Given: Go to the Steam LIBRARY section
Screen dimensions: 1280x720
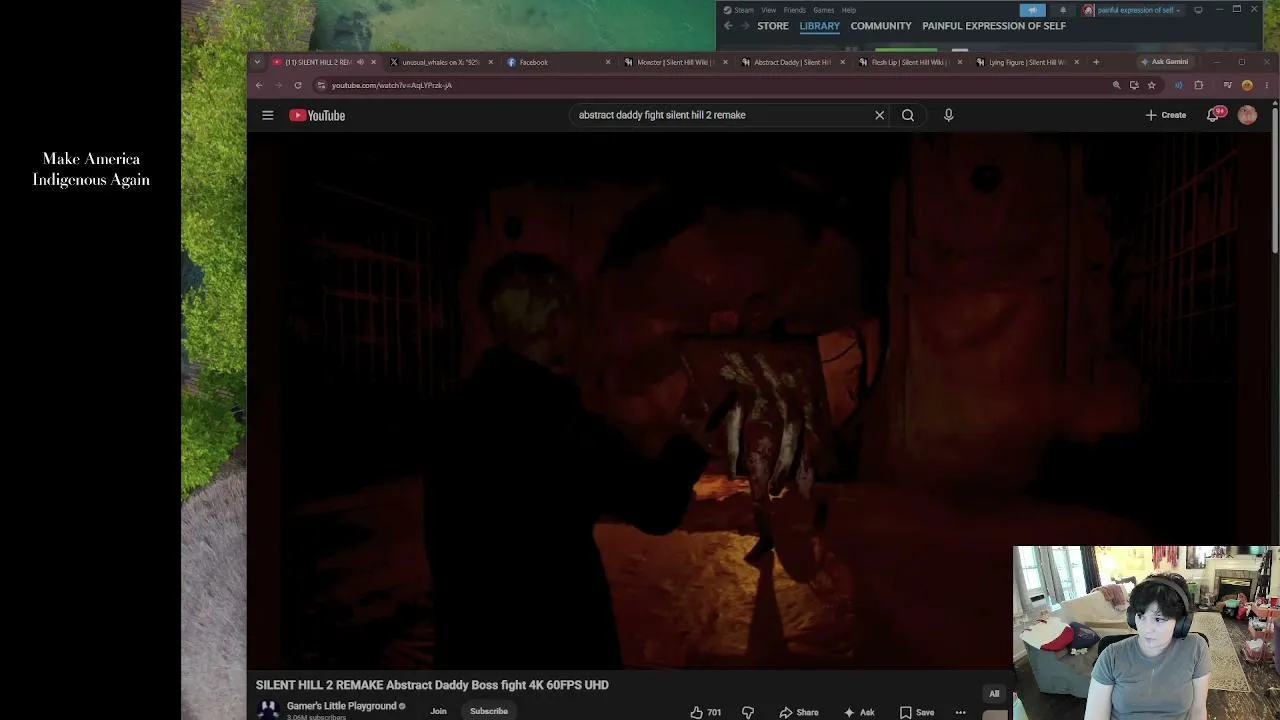Looking at the screenshot, I should pos(820,26).
